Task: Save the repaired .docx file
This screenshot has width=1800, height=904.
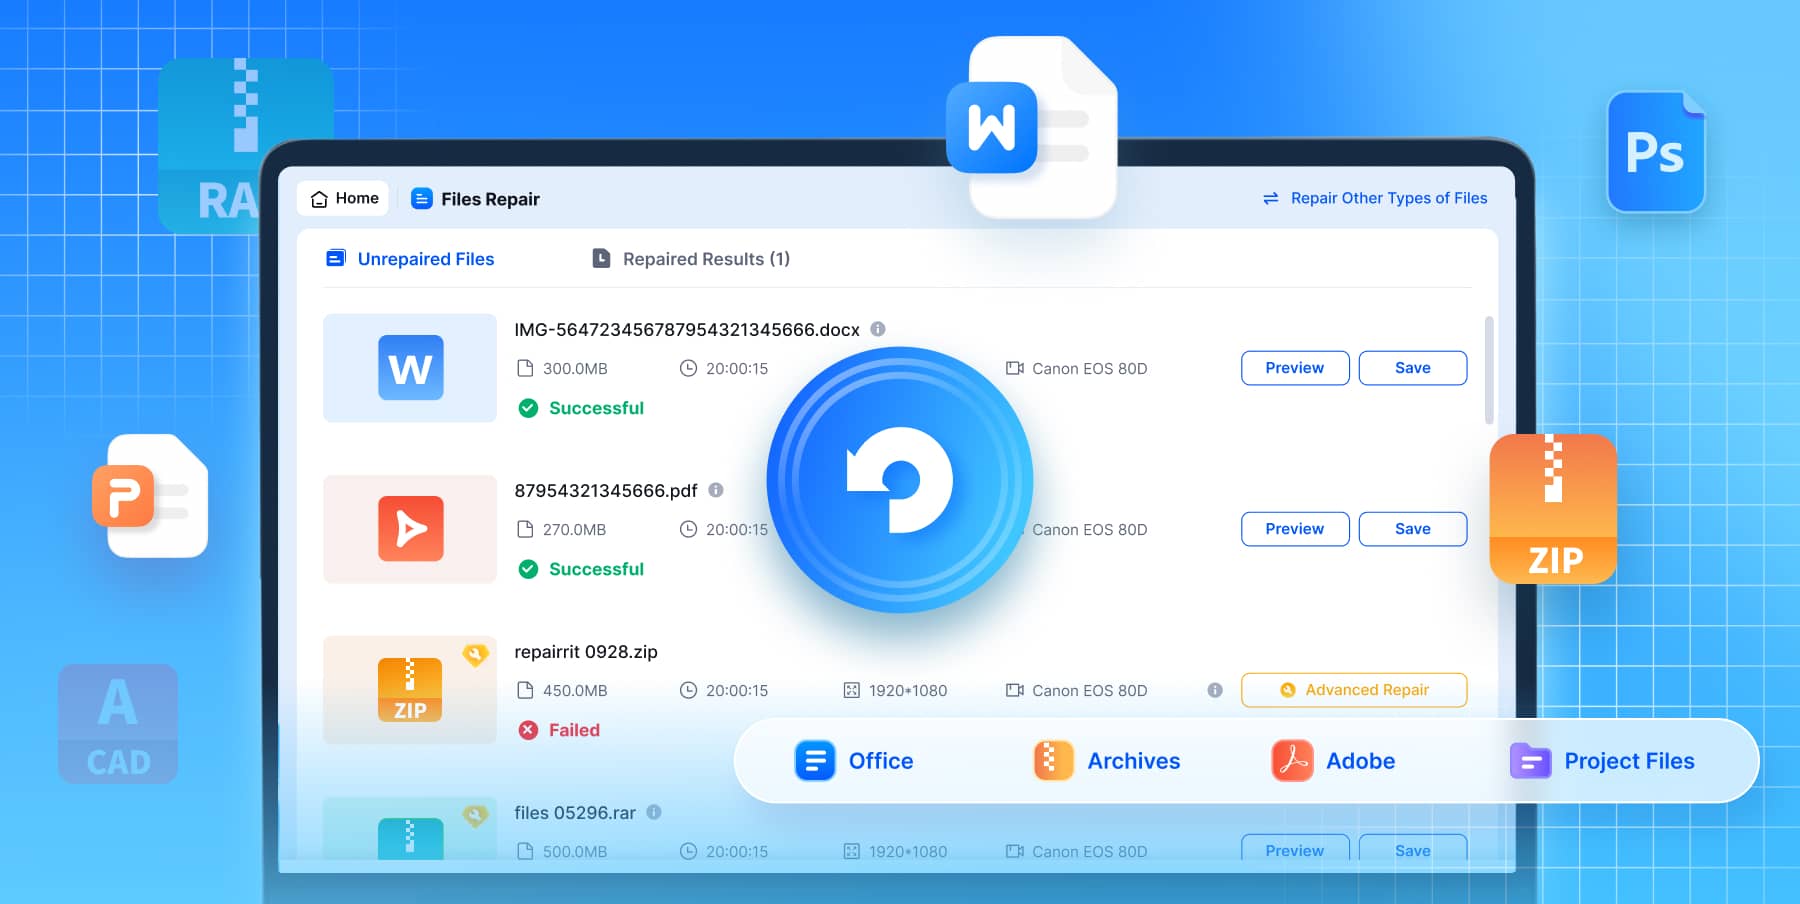Action: pyautogui.click(x=1413, y=368)
